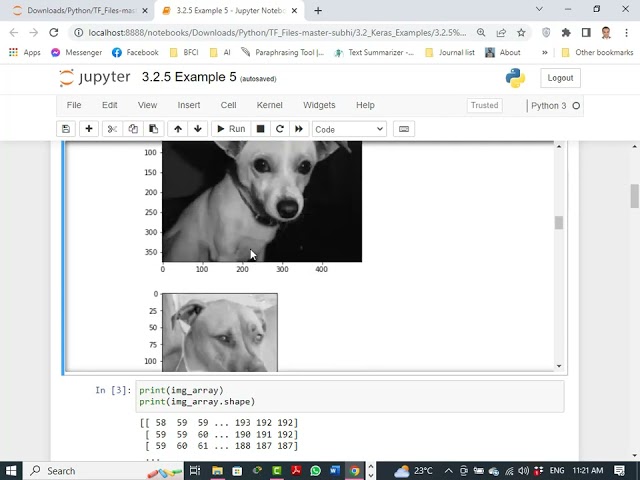This screenshot has width=640, height=480.
Task: Paste cells below icon
Action: [x=153, y=129]
